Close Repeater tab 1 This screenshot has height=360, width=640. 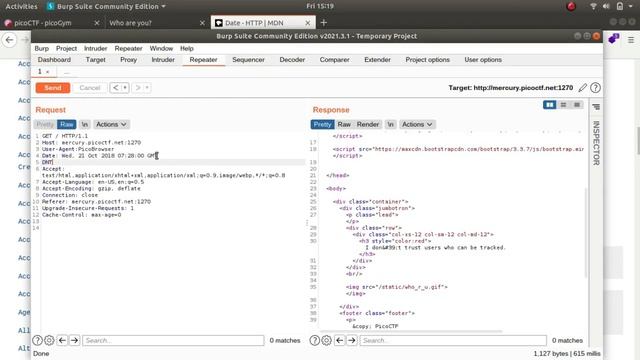48,72
